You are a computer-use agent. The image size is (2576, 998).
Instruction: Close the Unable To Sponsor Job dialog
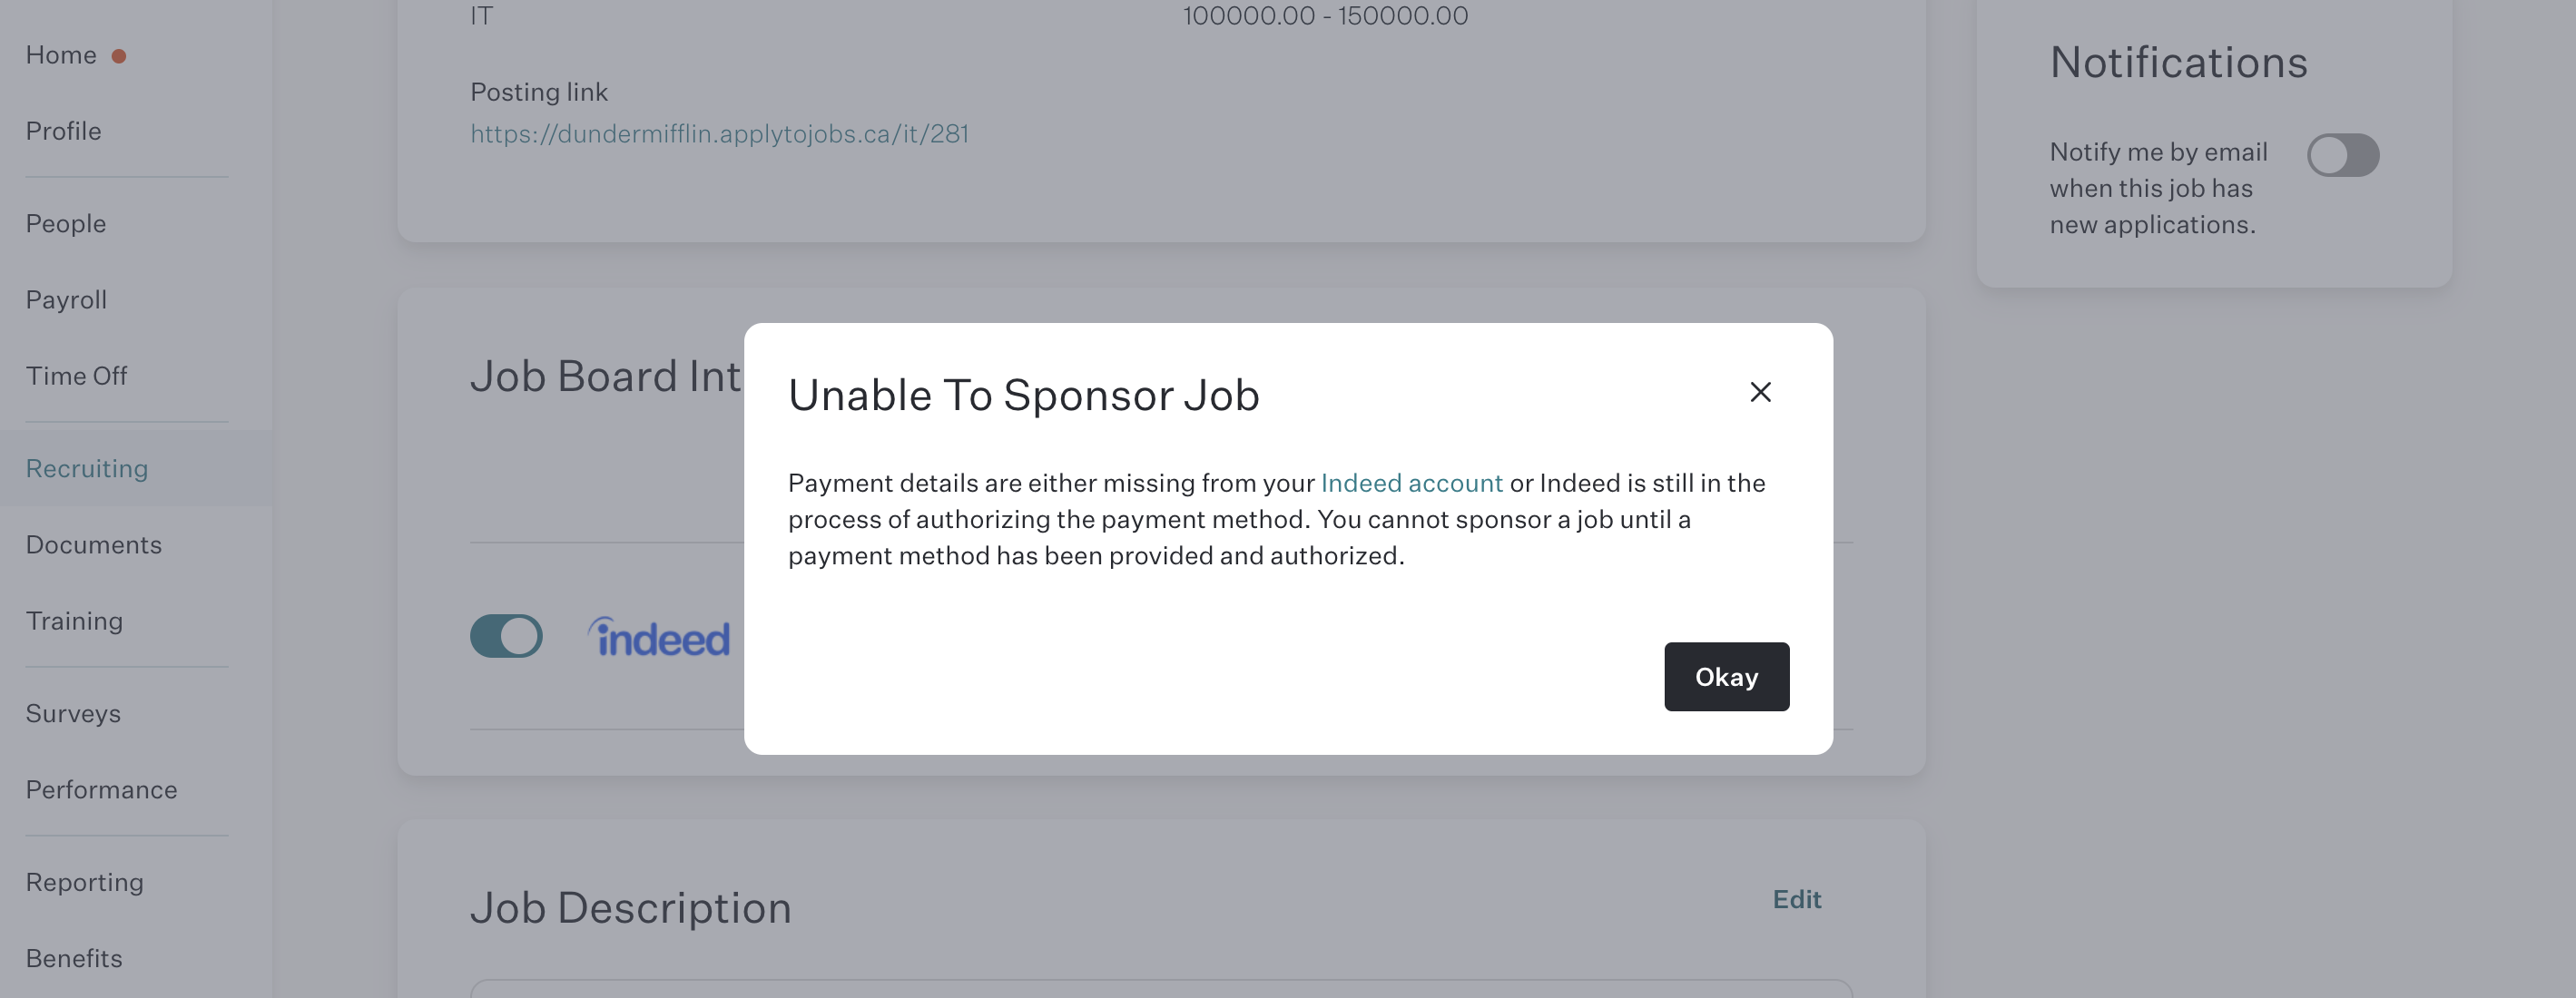tap(1760, 392)
